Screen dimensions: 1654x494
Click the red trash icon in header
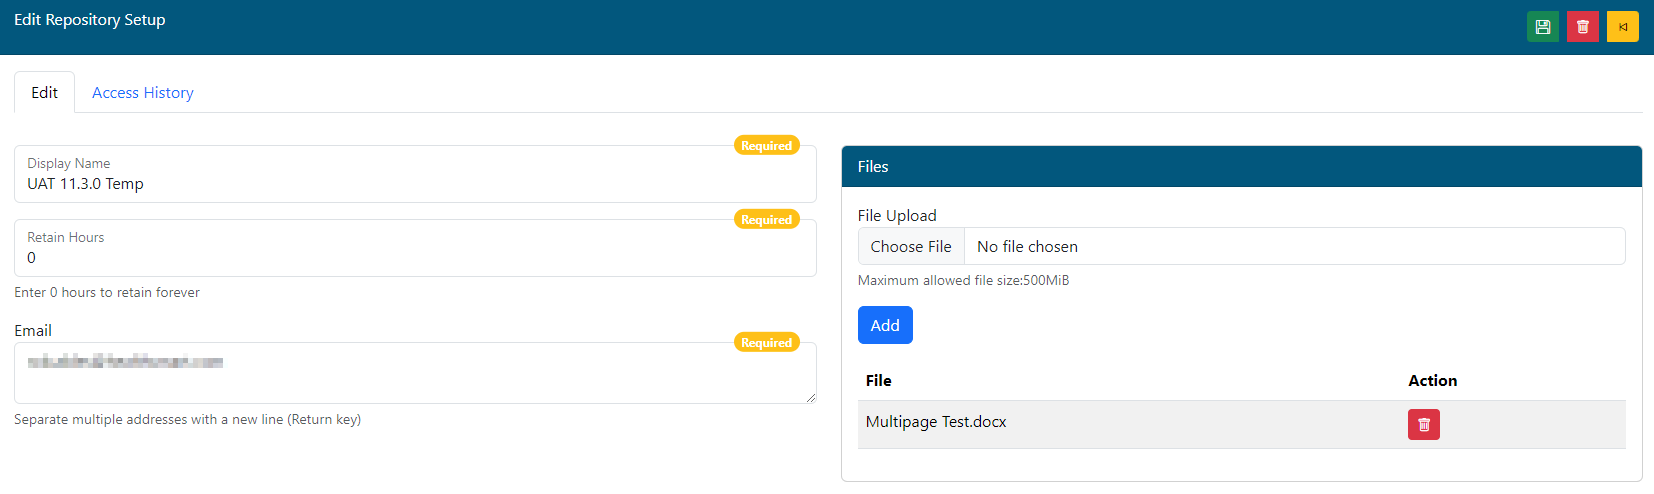(1582, 27)
